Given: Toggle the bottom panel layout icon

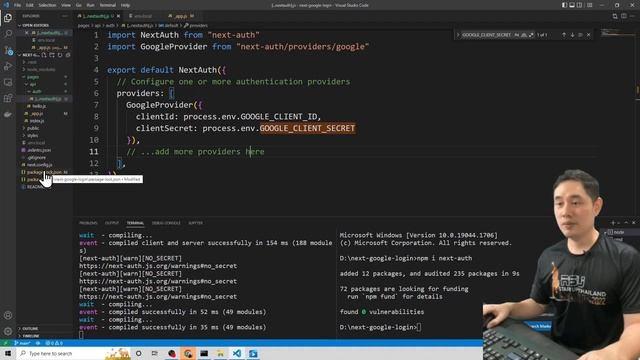Looking at the screenshot, I should click(x=572, y=5).
